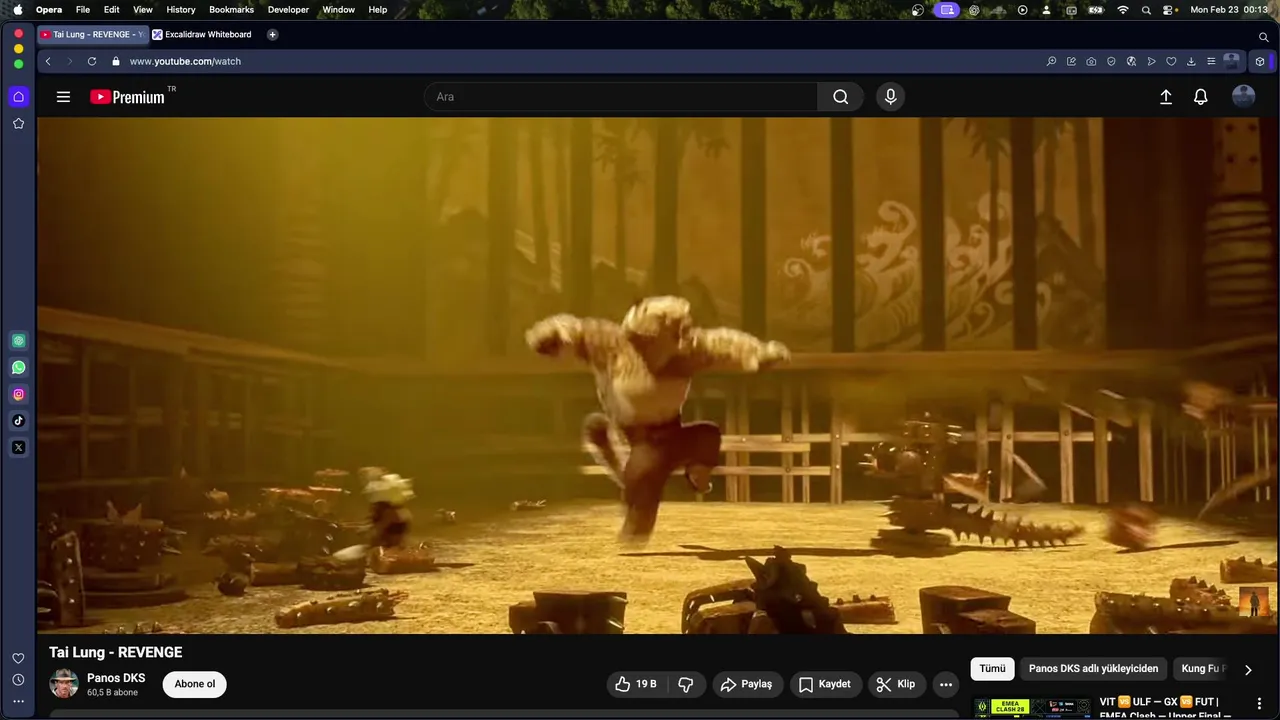Save the video with Kaydet
Screen dimensions: 1280x720
coord(825,684)
